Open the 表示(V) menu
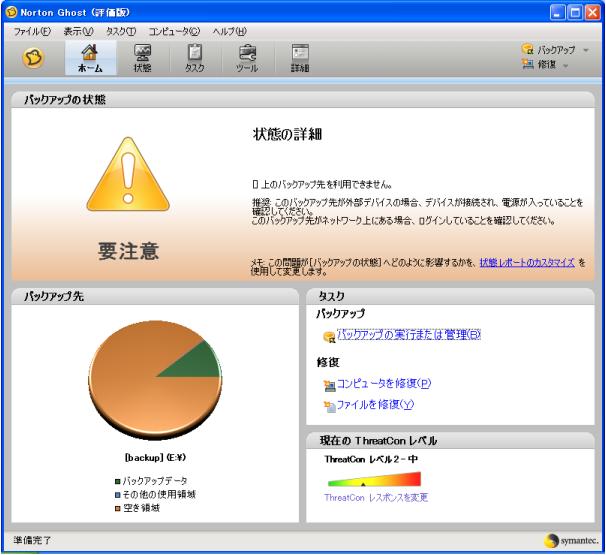The width and height of the screenshot is (606, 555). click(78, 31)
